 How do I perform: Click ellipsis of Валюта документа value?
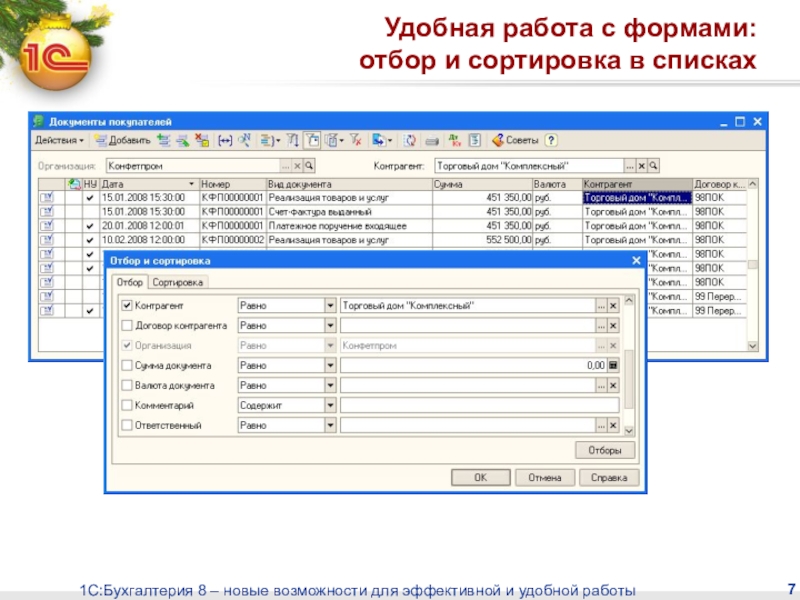(601, 385)
